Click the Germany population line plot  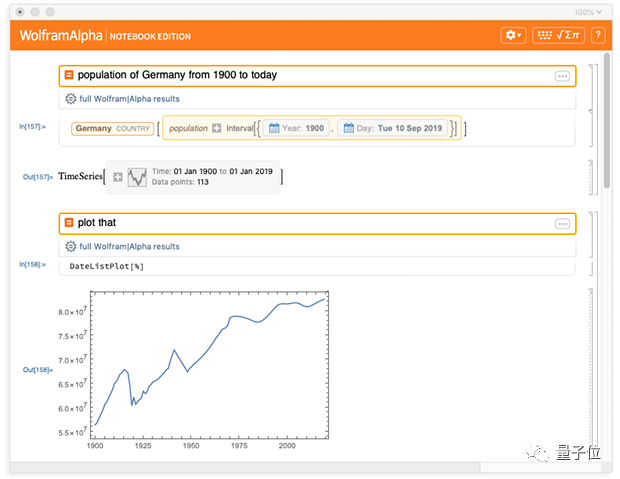pyautogui.click(x=210, y=365)
